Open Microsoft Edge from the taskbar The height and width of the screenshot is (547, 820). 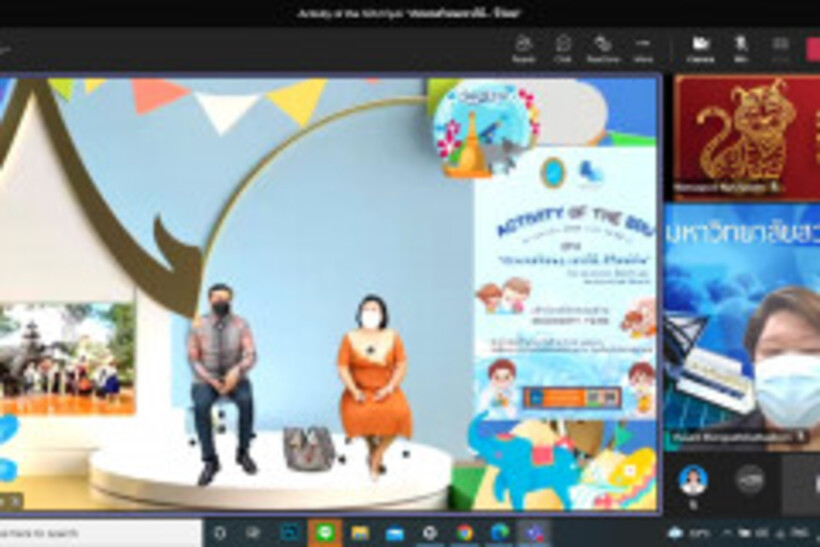point(500,532)
